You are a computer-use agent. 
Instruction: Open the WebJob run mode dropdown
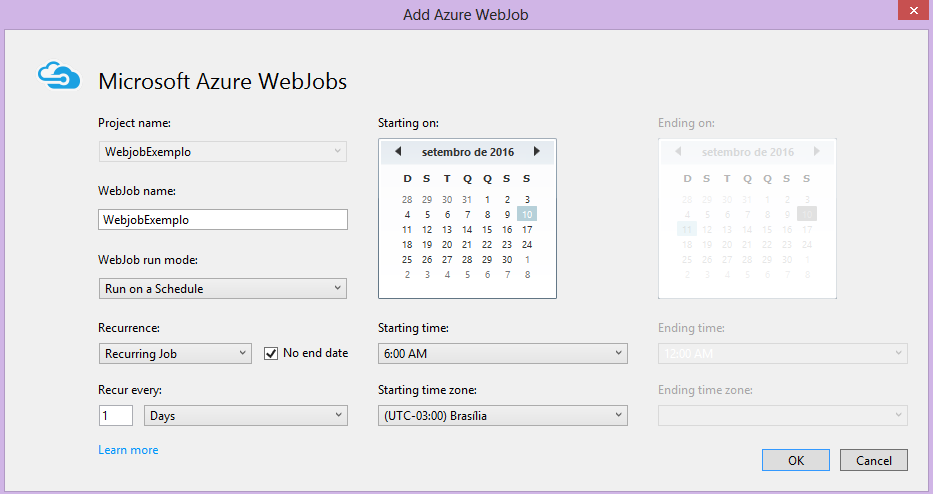pos(223,289)
